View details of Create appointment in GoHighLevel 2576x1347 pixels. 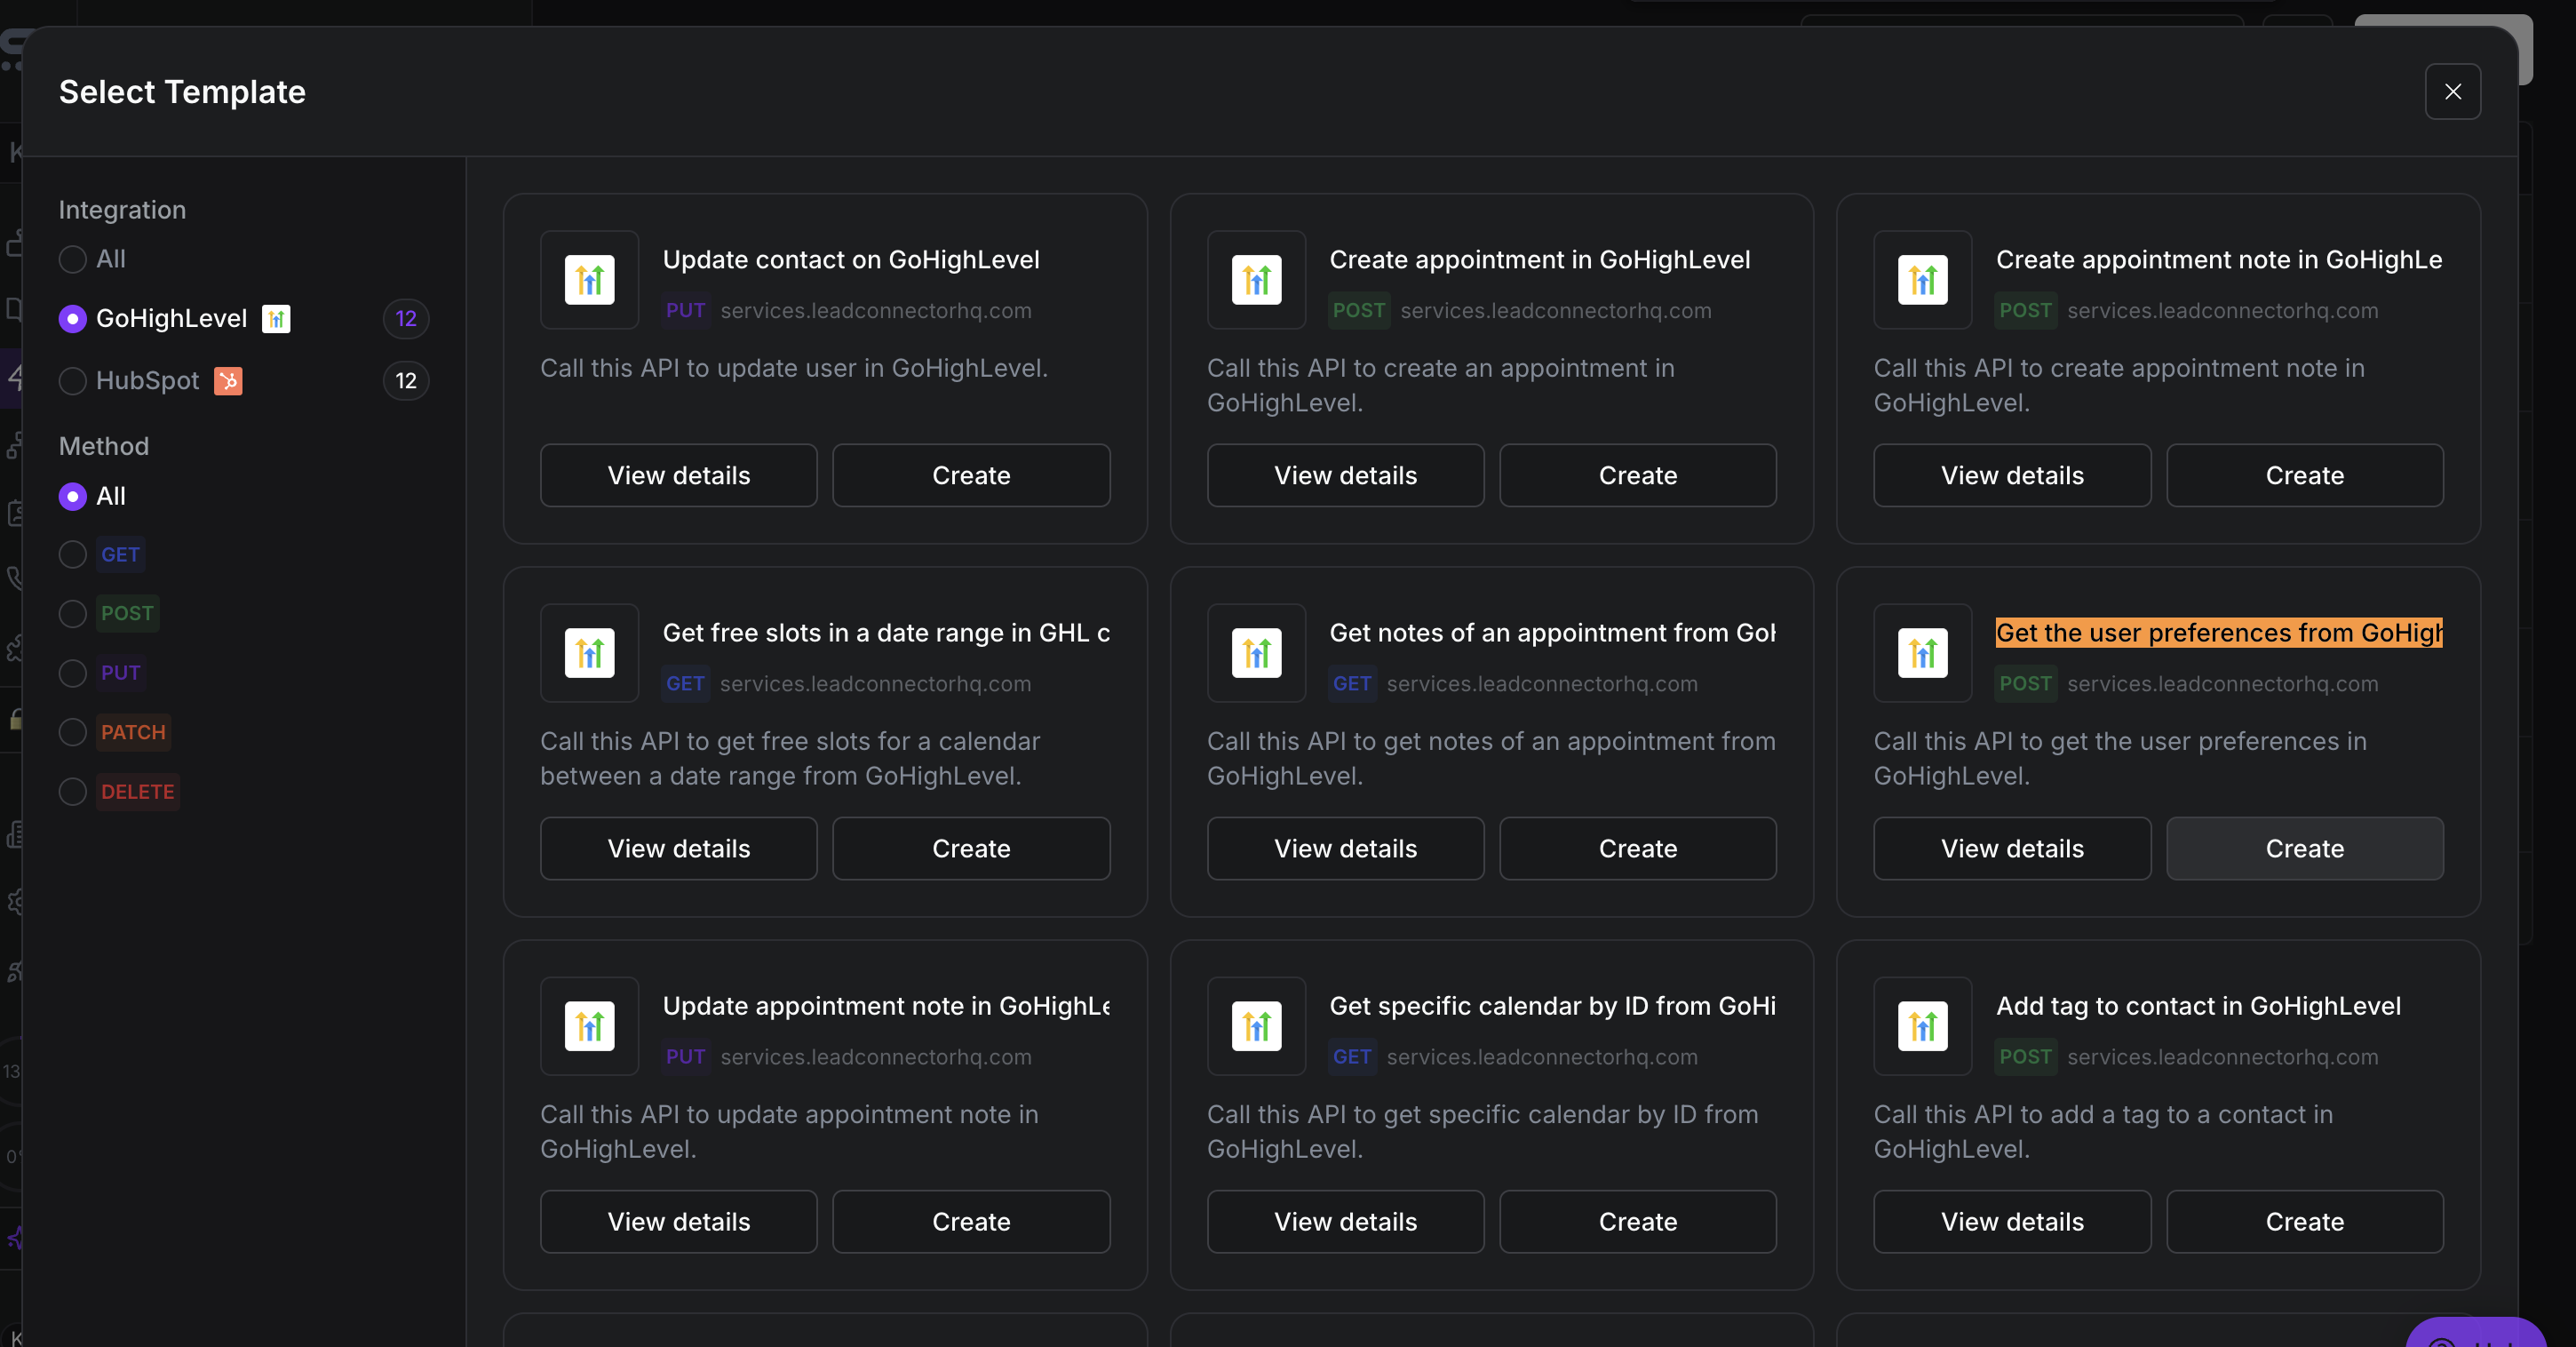(x=1345, y=476)
